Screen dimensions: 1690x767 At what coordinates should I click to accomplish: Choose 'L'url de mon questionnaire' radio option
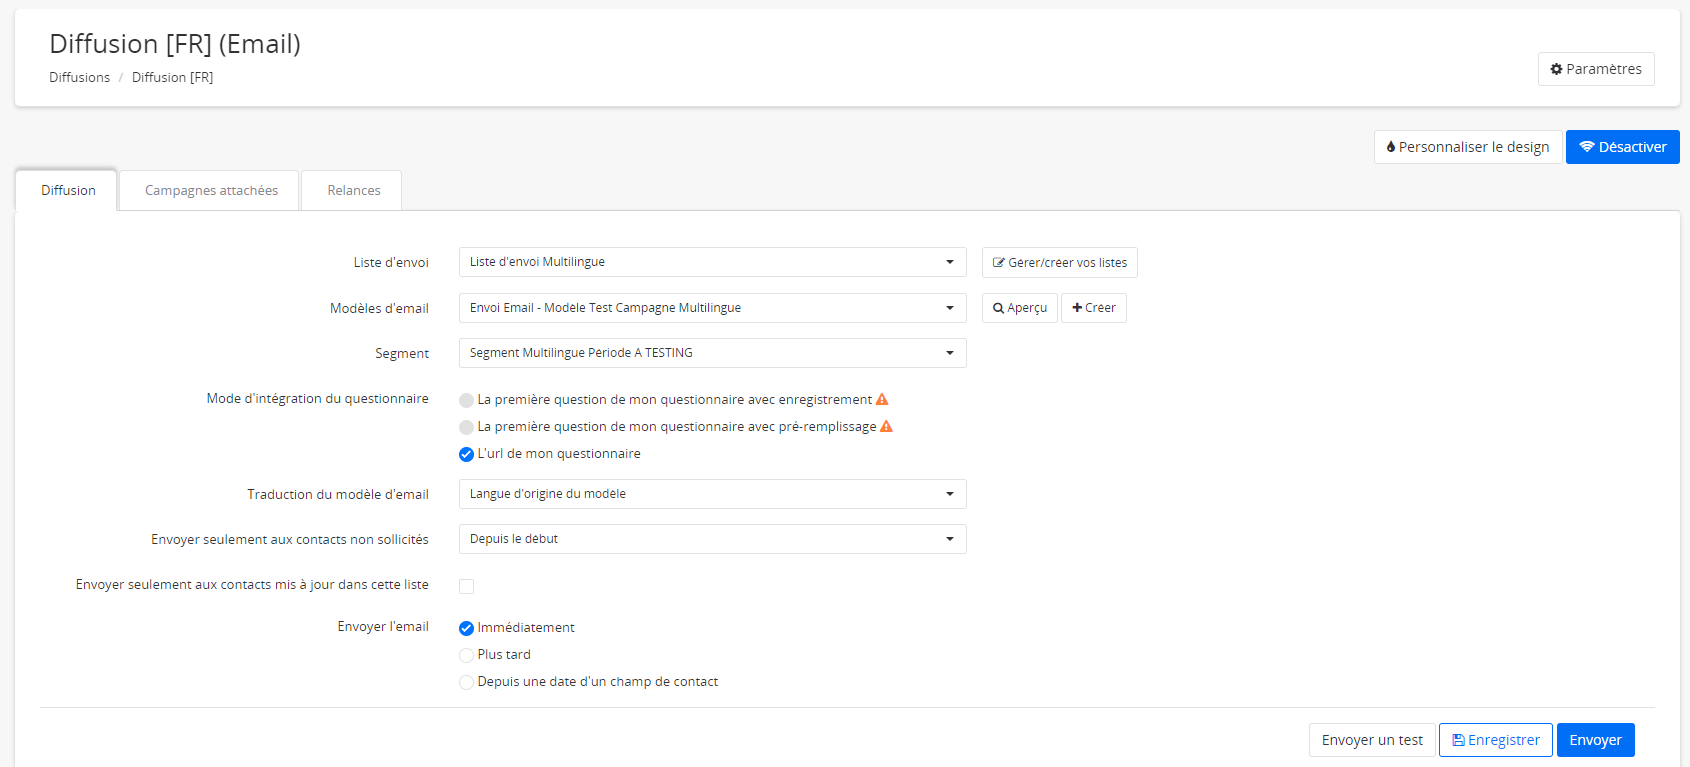point(466,454)
